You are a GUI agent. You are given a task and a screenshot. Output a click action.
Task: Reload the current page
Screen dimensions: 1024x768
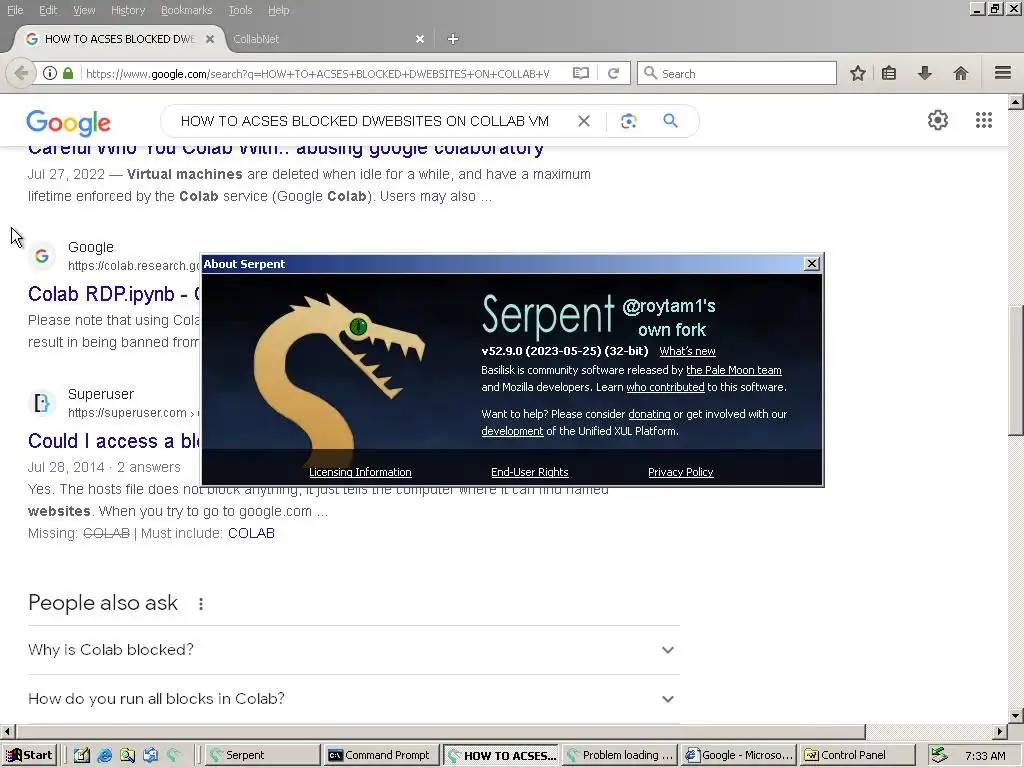[613, 73]
